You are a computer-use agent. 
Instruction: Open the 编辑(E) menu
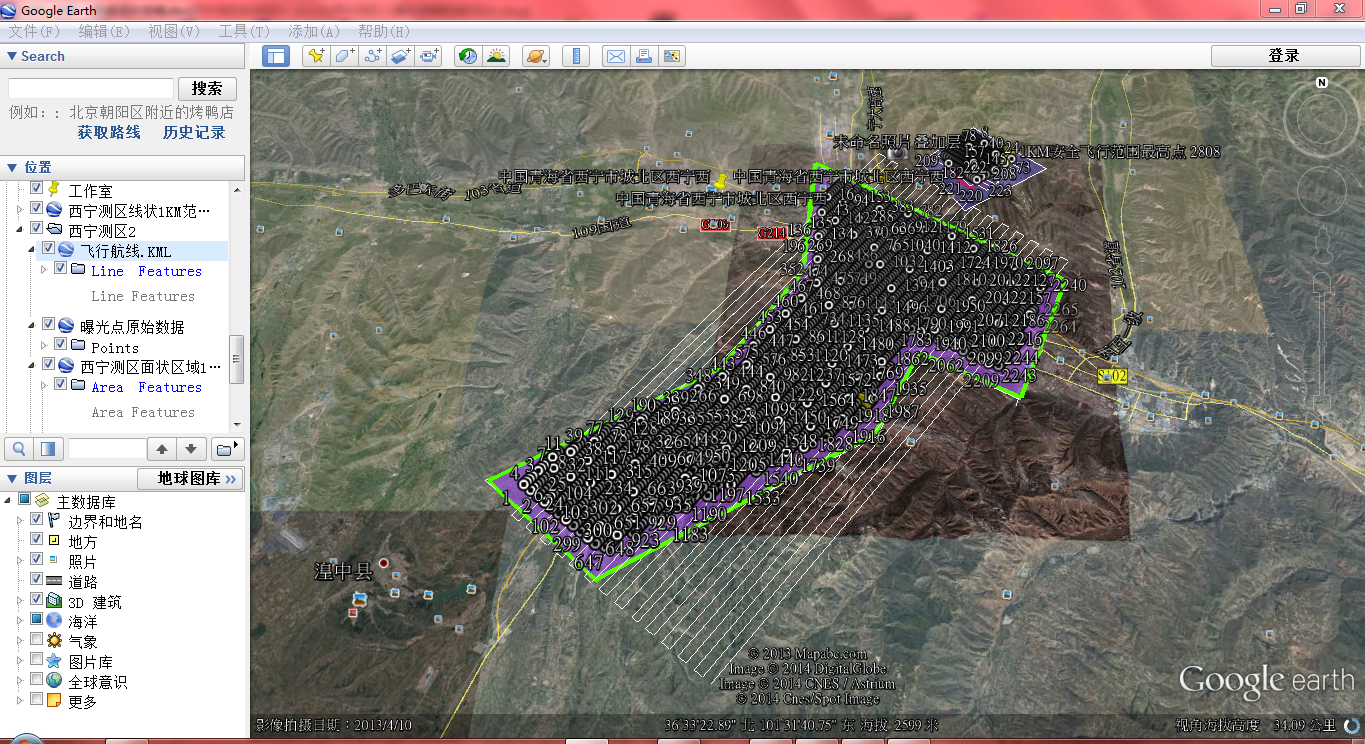click(x=105, y=31)
